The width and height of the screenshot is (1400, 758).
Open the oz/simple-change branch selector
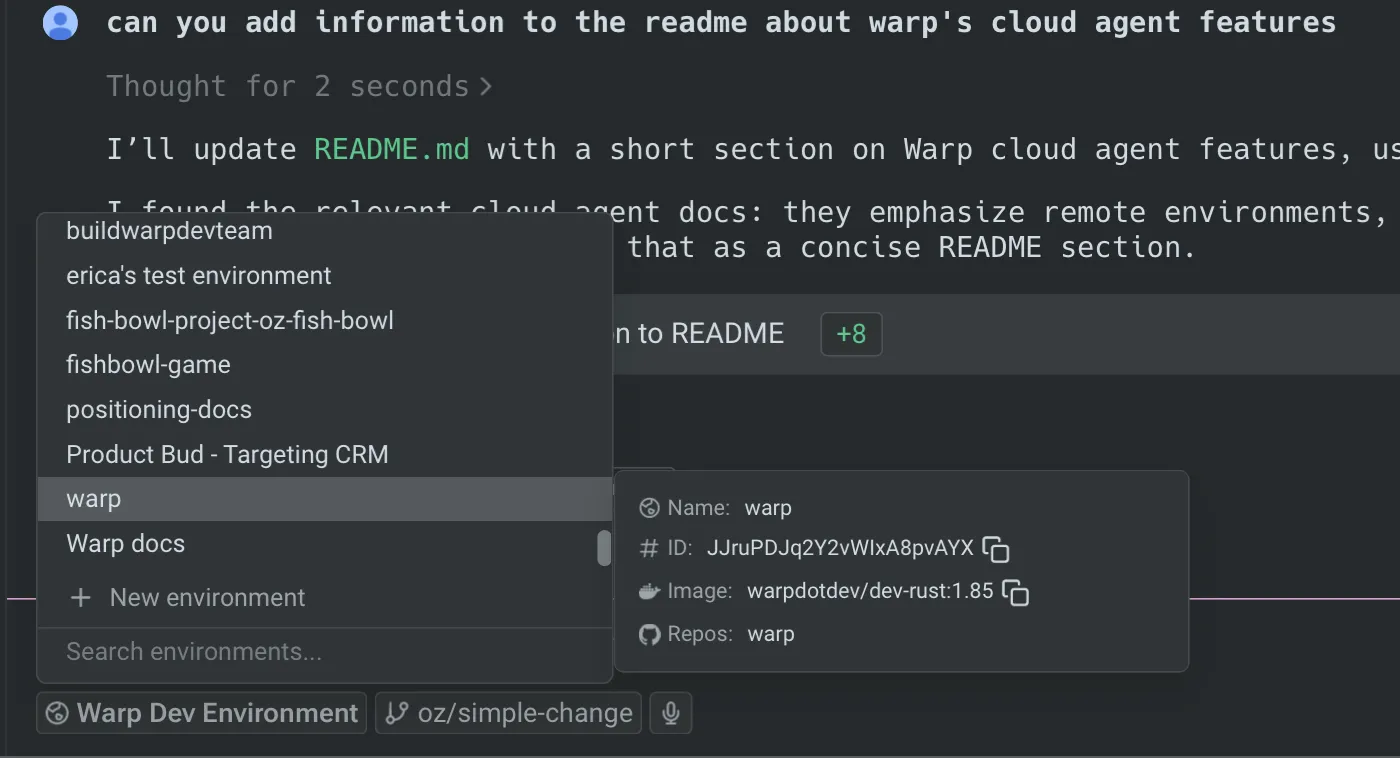pos(508,713)
